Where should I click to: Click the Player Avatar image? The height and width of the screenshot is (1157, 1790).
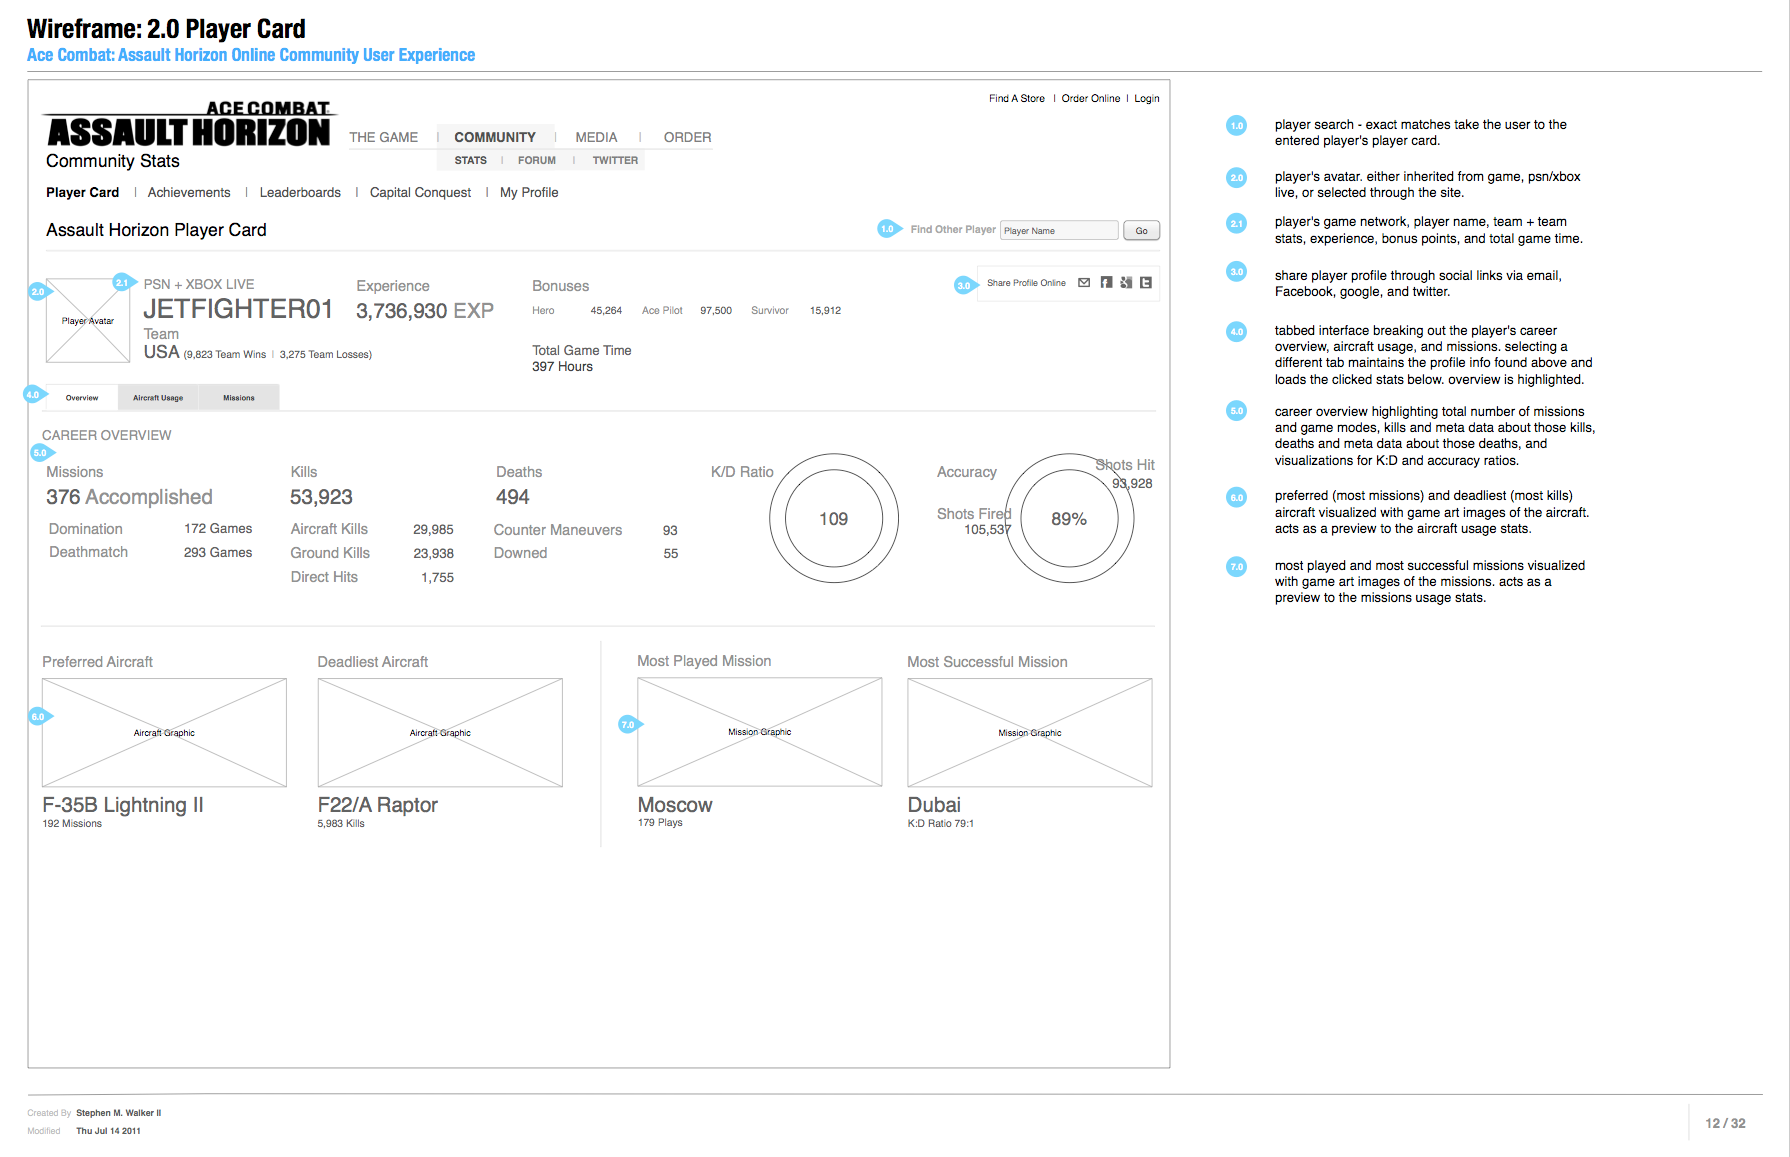point(88,321)
